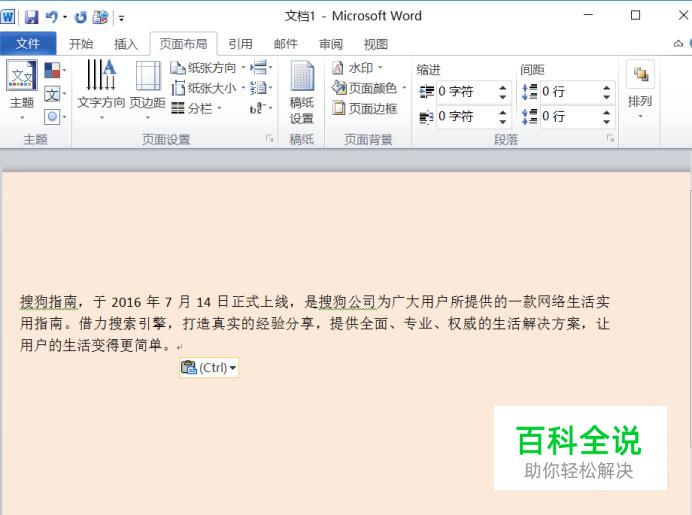Switch to the 引用 tab
Viewport: 692px width, 515px height.
(x=241, y=44)
